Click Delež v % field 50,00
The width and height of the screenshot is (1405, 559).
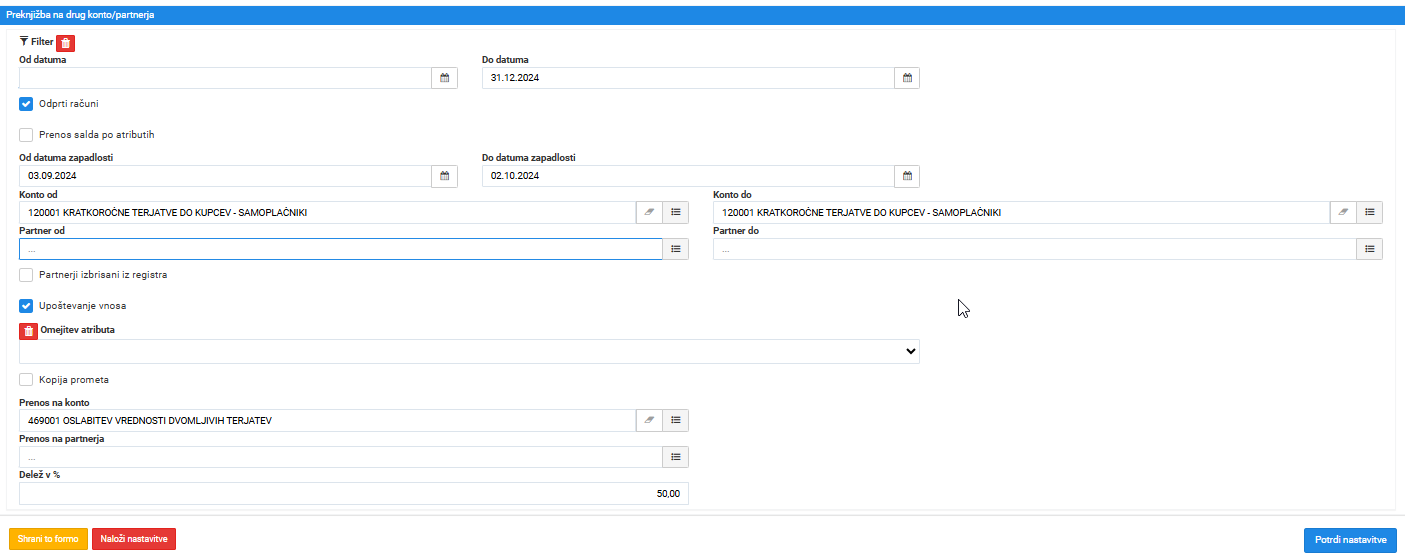tap(354, 493)
